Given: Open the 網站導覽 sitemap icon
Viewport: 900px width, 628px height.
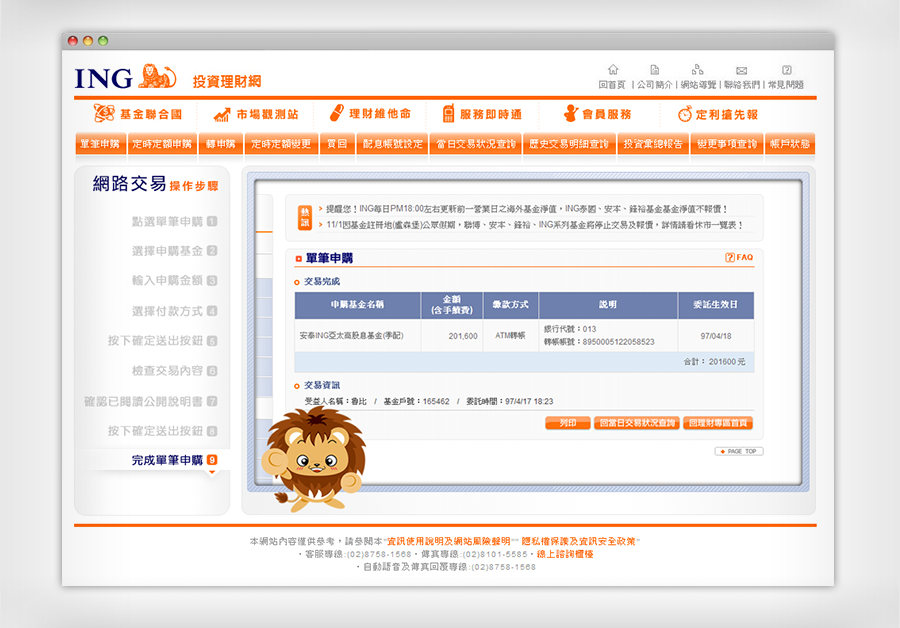Looking at the screenshot, I should [x=697, y=70].
